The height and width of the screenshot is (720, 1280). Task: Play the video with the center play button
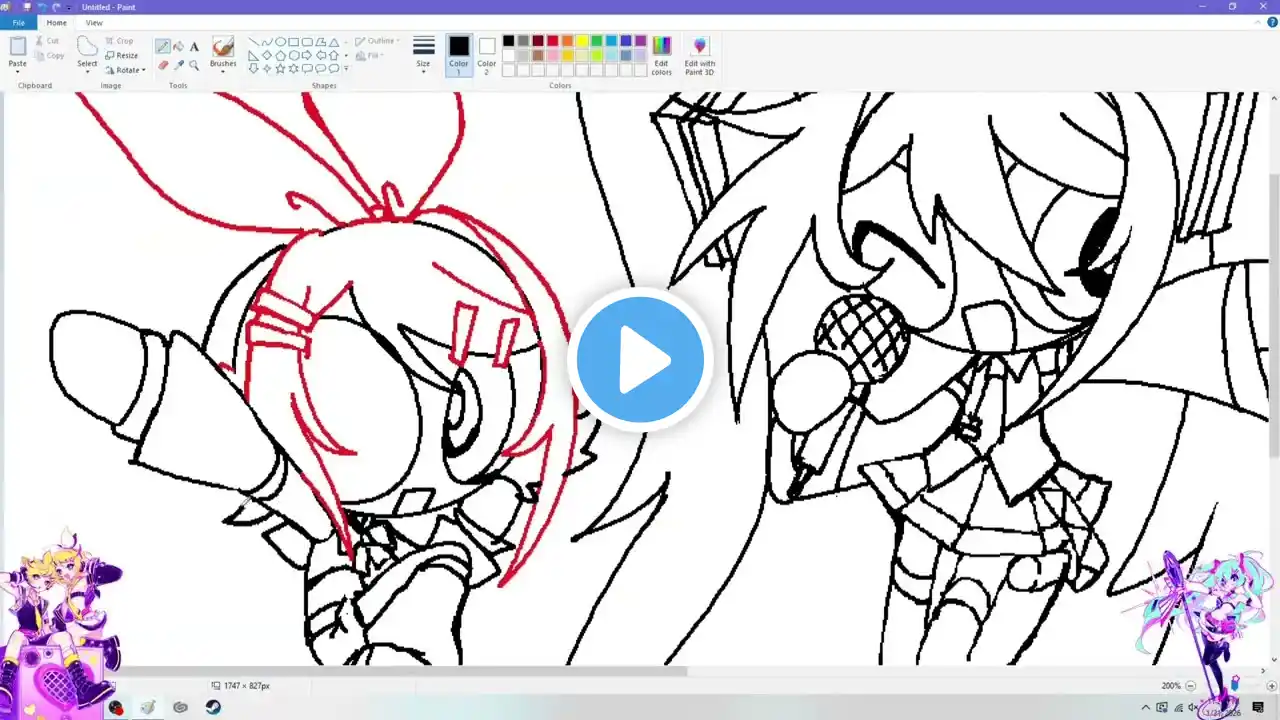640,360
